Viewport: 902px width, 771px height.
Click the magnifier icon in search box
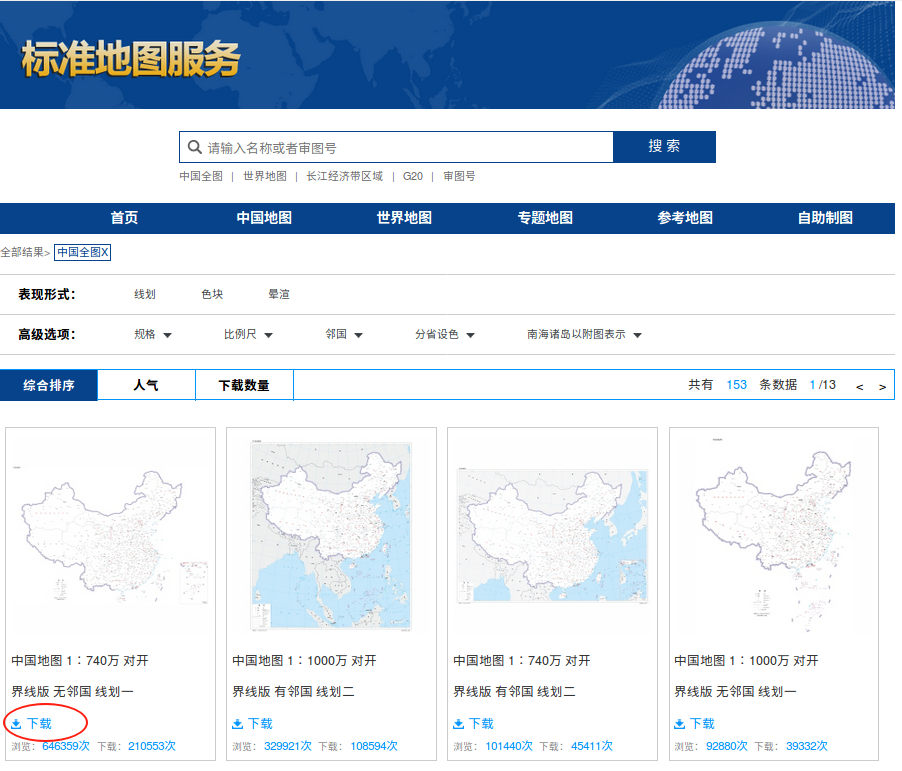click(194, 147)
